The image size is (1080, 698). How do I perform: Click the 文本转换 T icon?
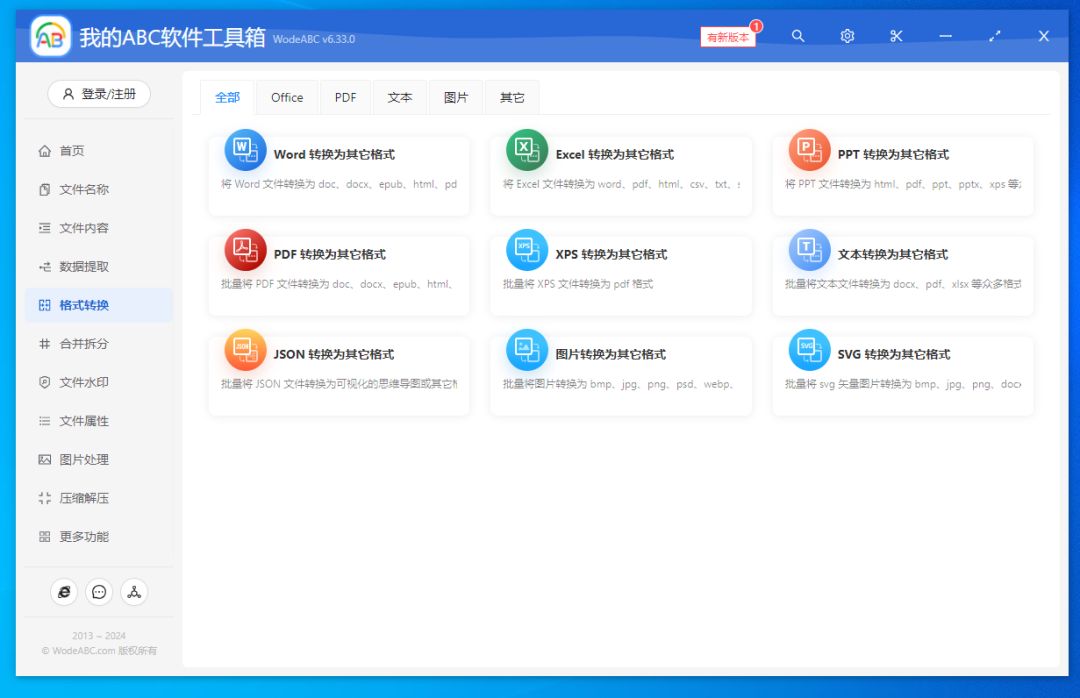(809, 249)
